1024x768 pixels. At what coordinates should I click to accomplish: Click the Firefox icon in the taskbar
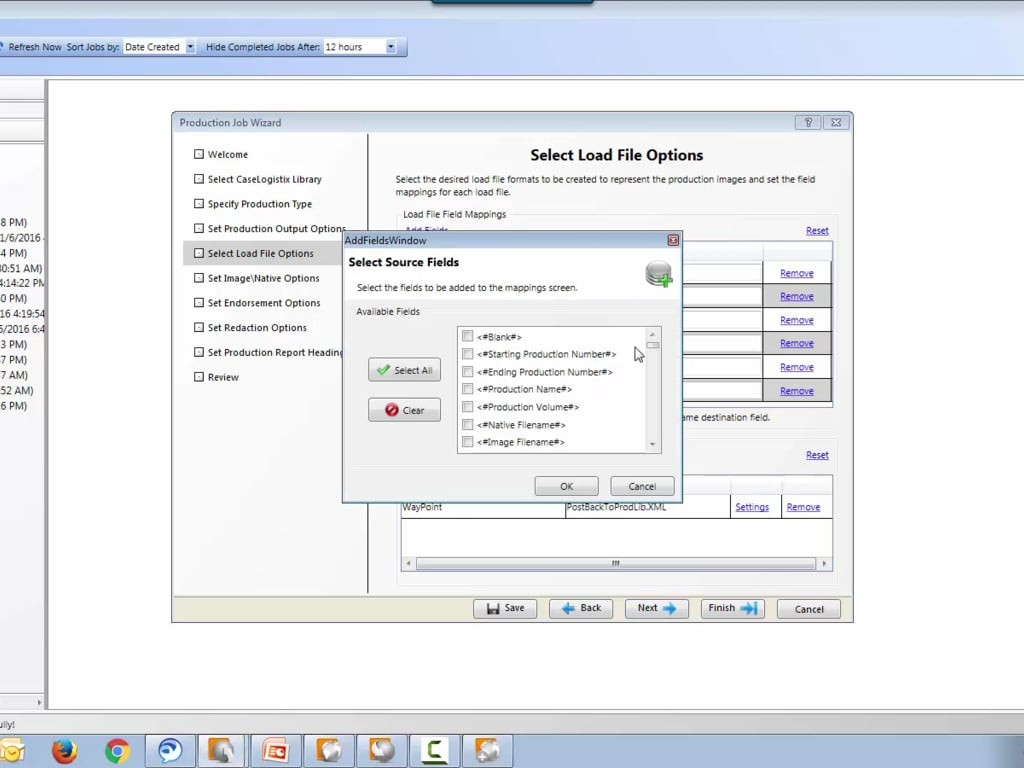pos(65,751)
